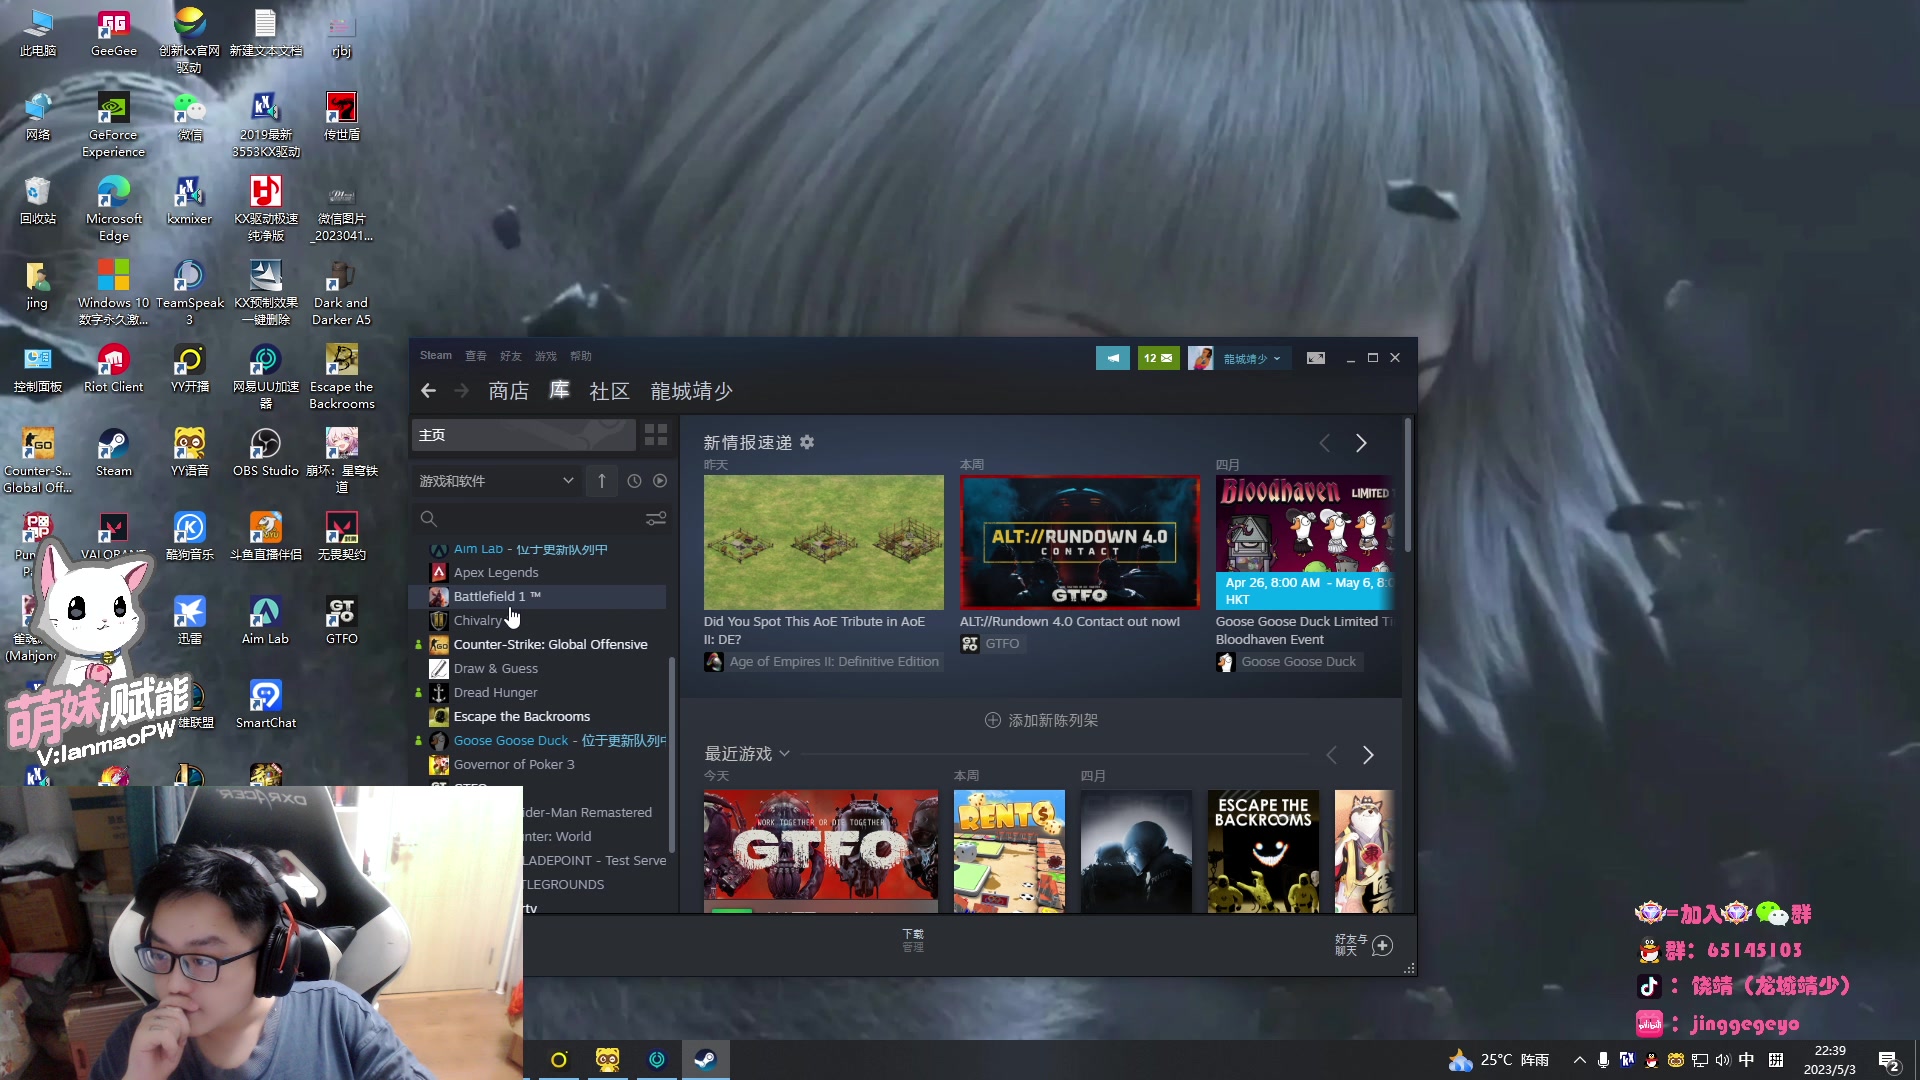Open the Steam inbox showing 12 messages
1920x1080 pixels.
(1158, 358)
